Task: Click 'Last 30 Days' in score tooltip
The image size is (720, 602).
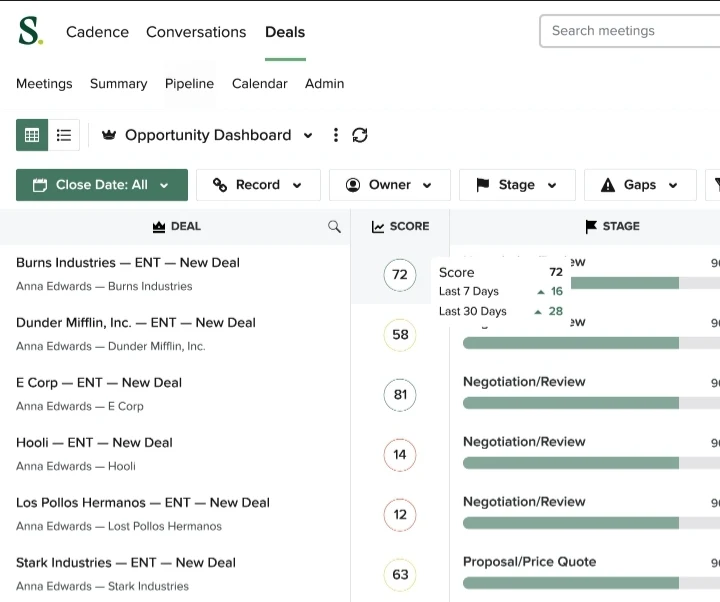Action: (x=472, y=311)
